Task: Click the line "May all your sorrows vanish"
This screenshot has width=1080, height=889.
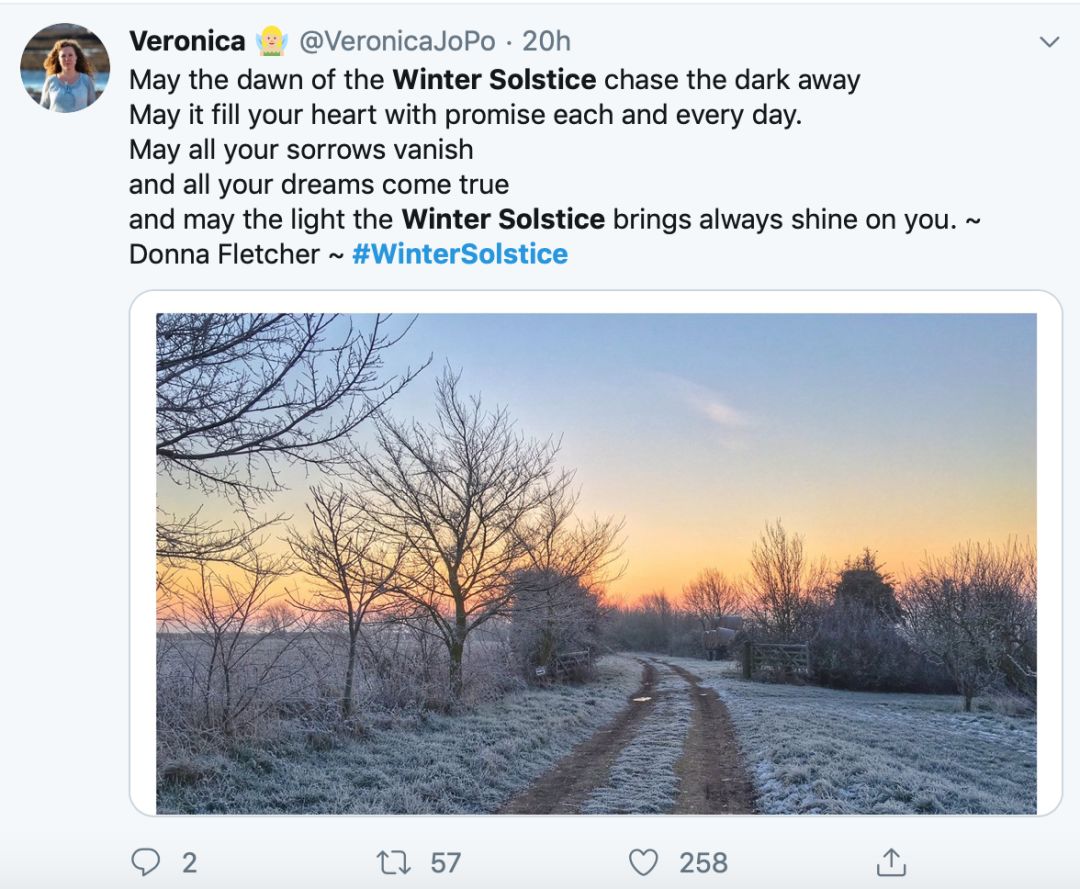Action: [301, 149]
